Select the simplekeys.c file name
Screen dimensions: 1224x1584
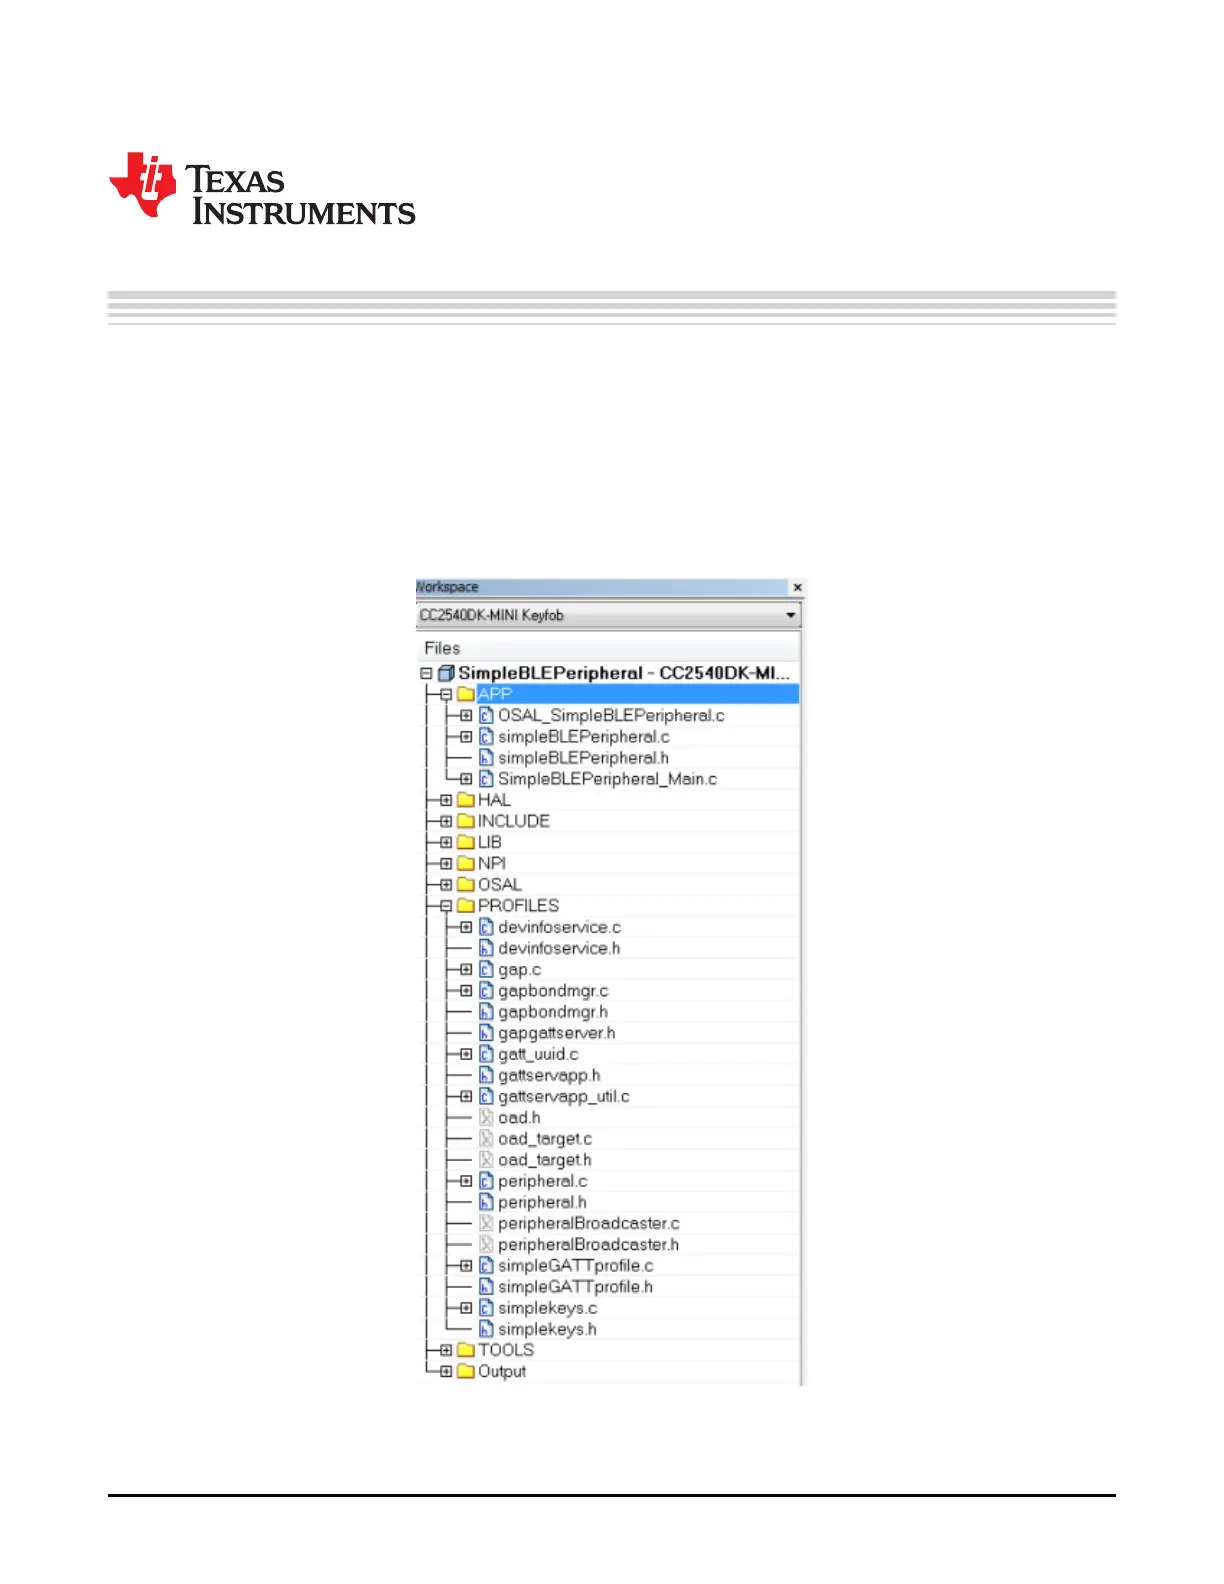coord(548,1308)
